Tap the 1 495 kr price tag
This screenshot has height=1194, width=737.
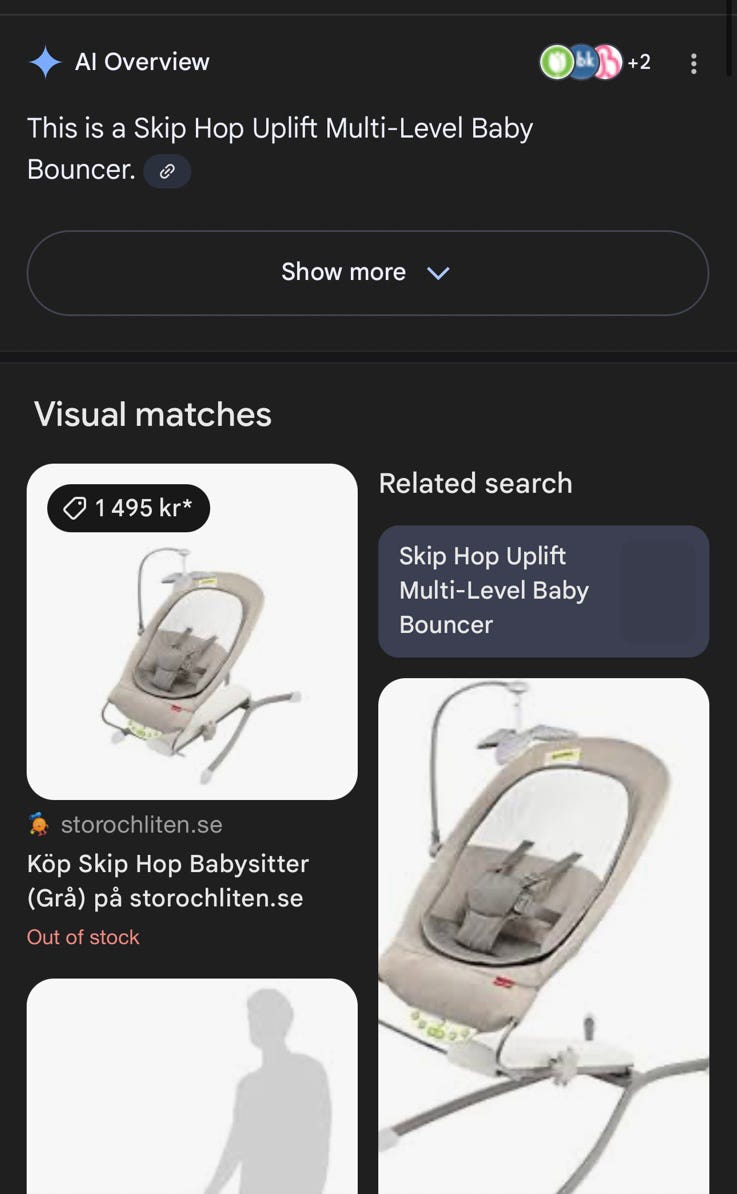click(x=128, y=508)
